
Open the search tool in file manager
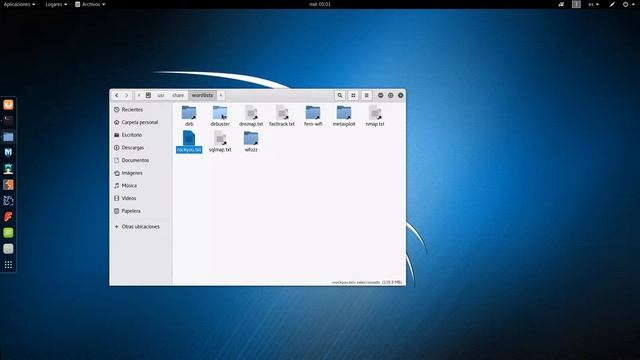click(340, 96)
